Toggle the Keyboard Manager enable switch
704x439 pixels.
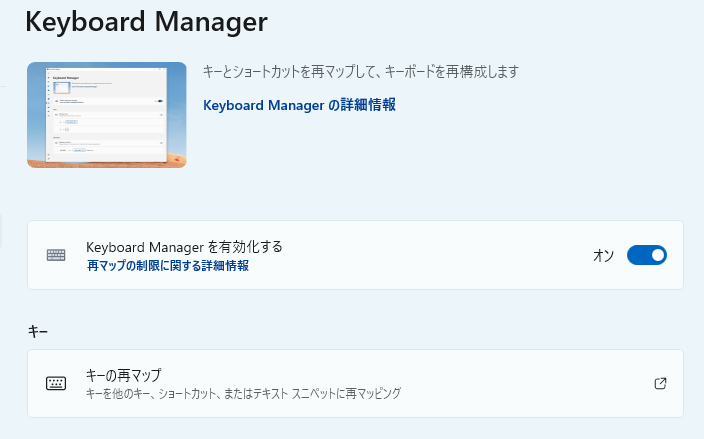646,255
